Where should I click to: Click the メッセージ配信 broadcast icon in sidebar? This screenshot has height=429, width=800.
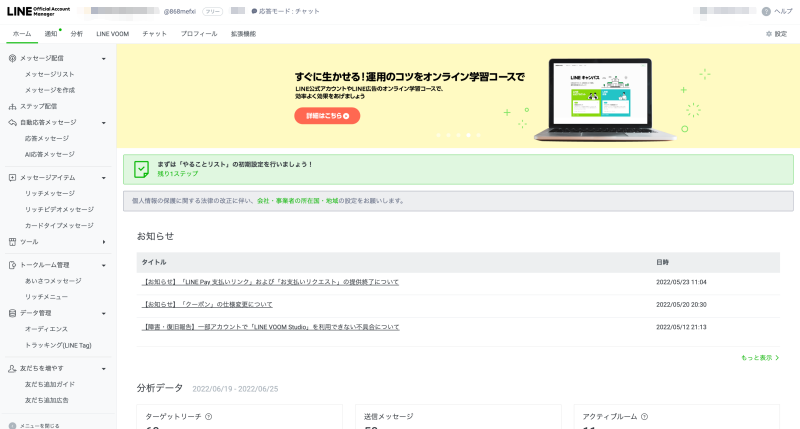click(x=12, y=58)
